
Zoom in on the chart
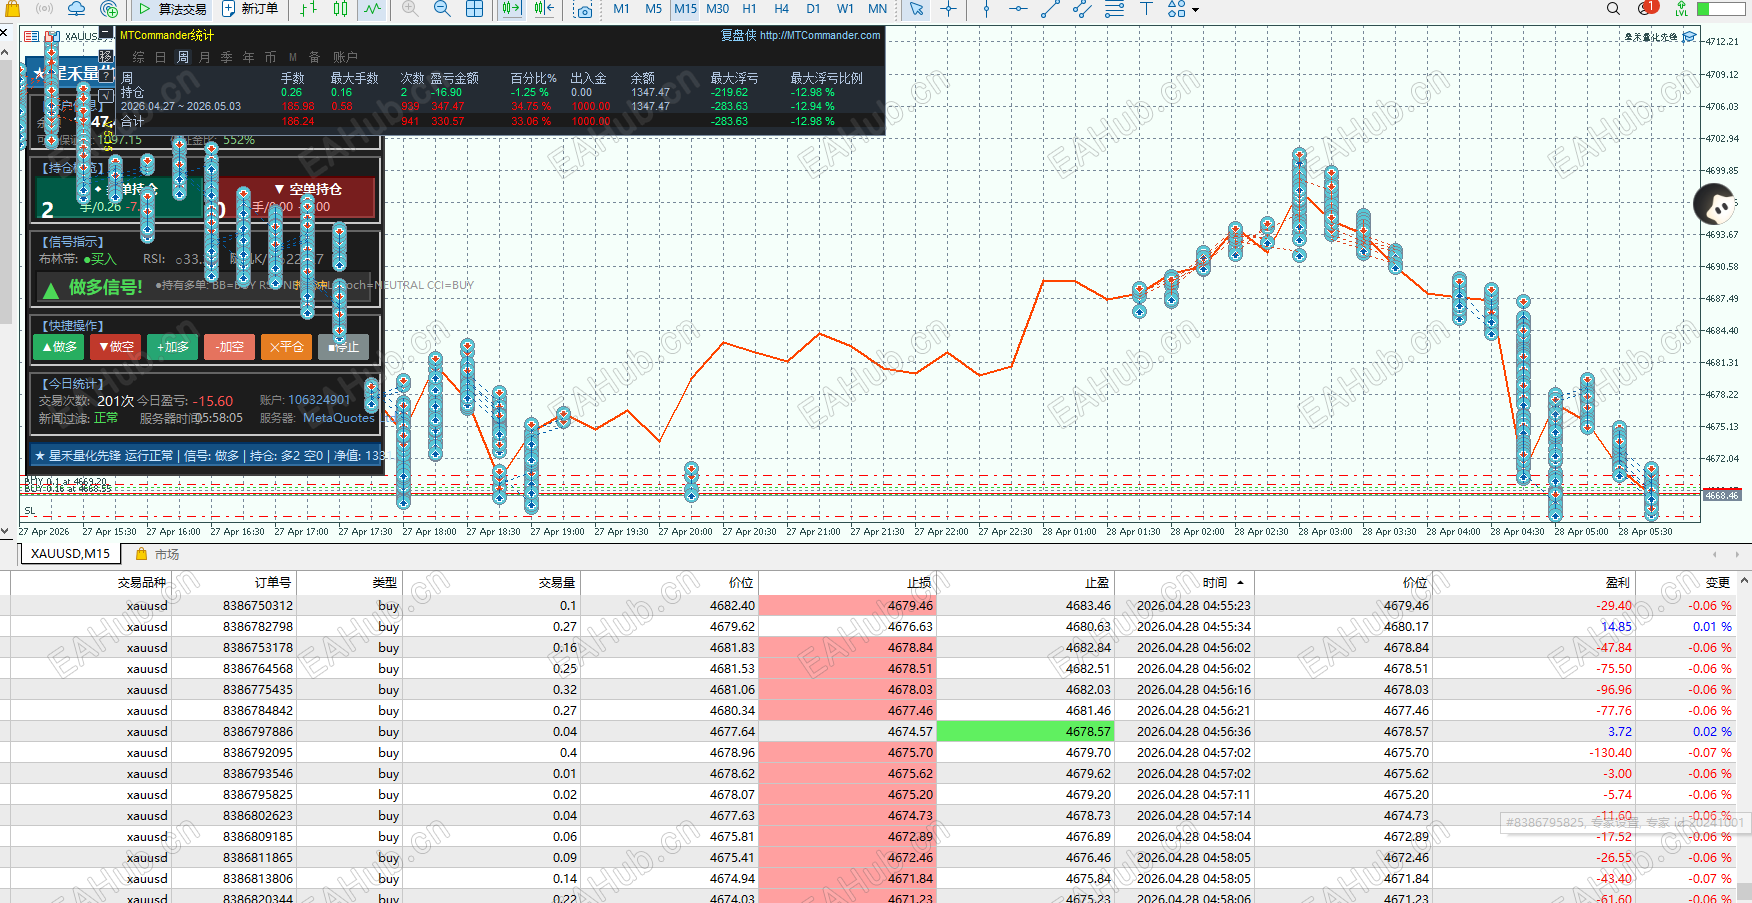(410, 9)
